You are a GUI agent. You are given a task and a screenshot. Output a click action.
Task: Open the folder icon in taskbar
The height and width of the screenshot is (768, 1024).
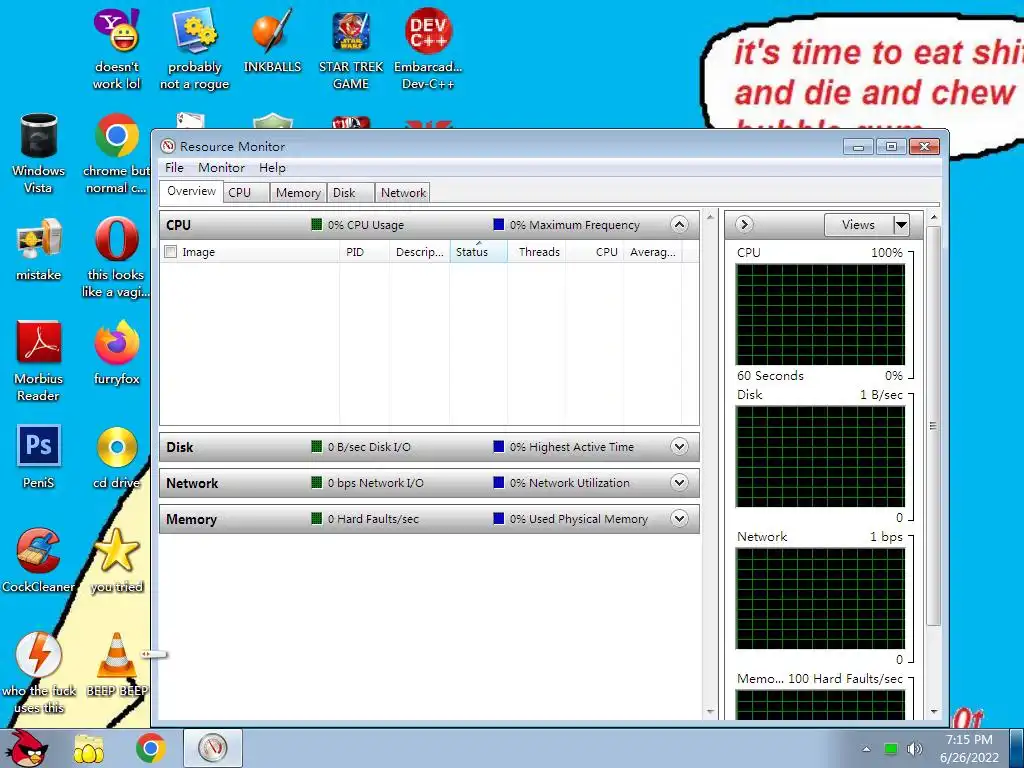pos(89,749)
